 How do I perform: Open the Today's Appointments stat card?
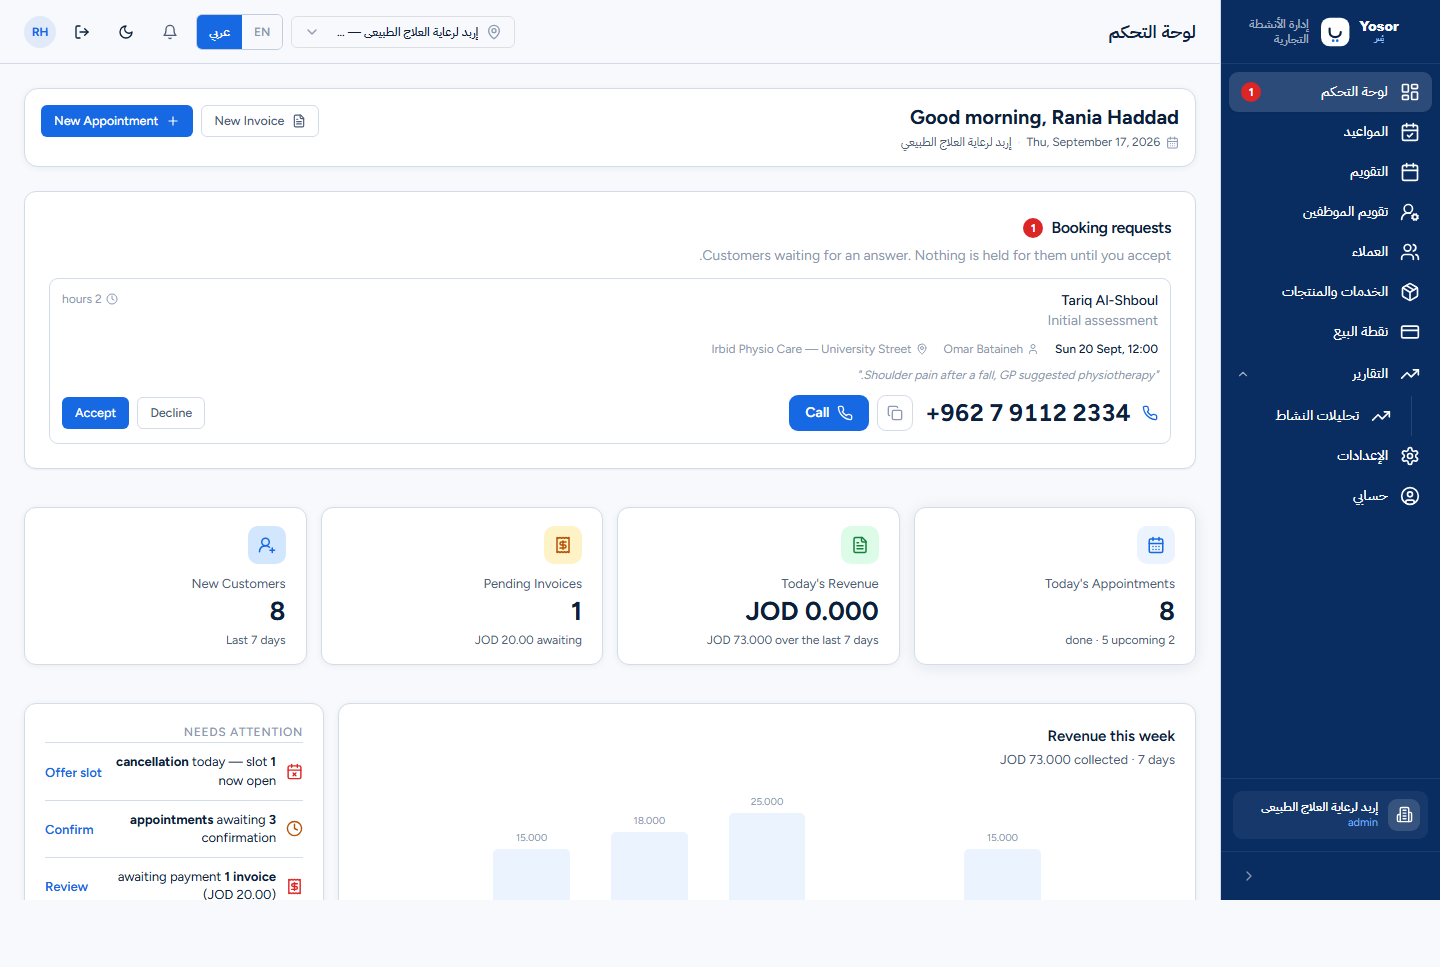(x=1055, y=586)
